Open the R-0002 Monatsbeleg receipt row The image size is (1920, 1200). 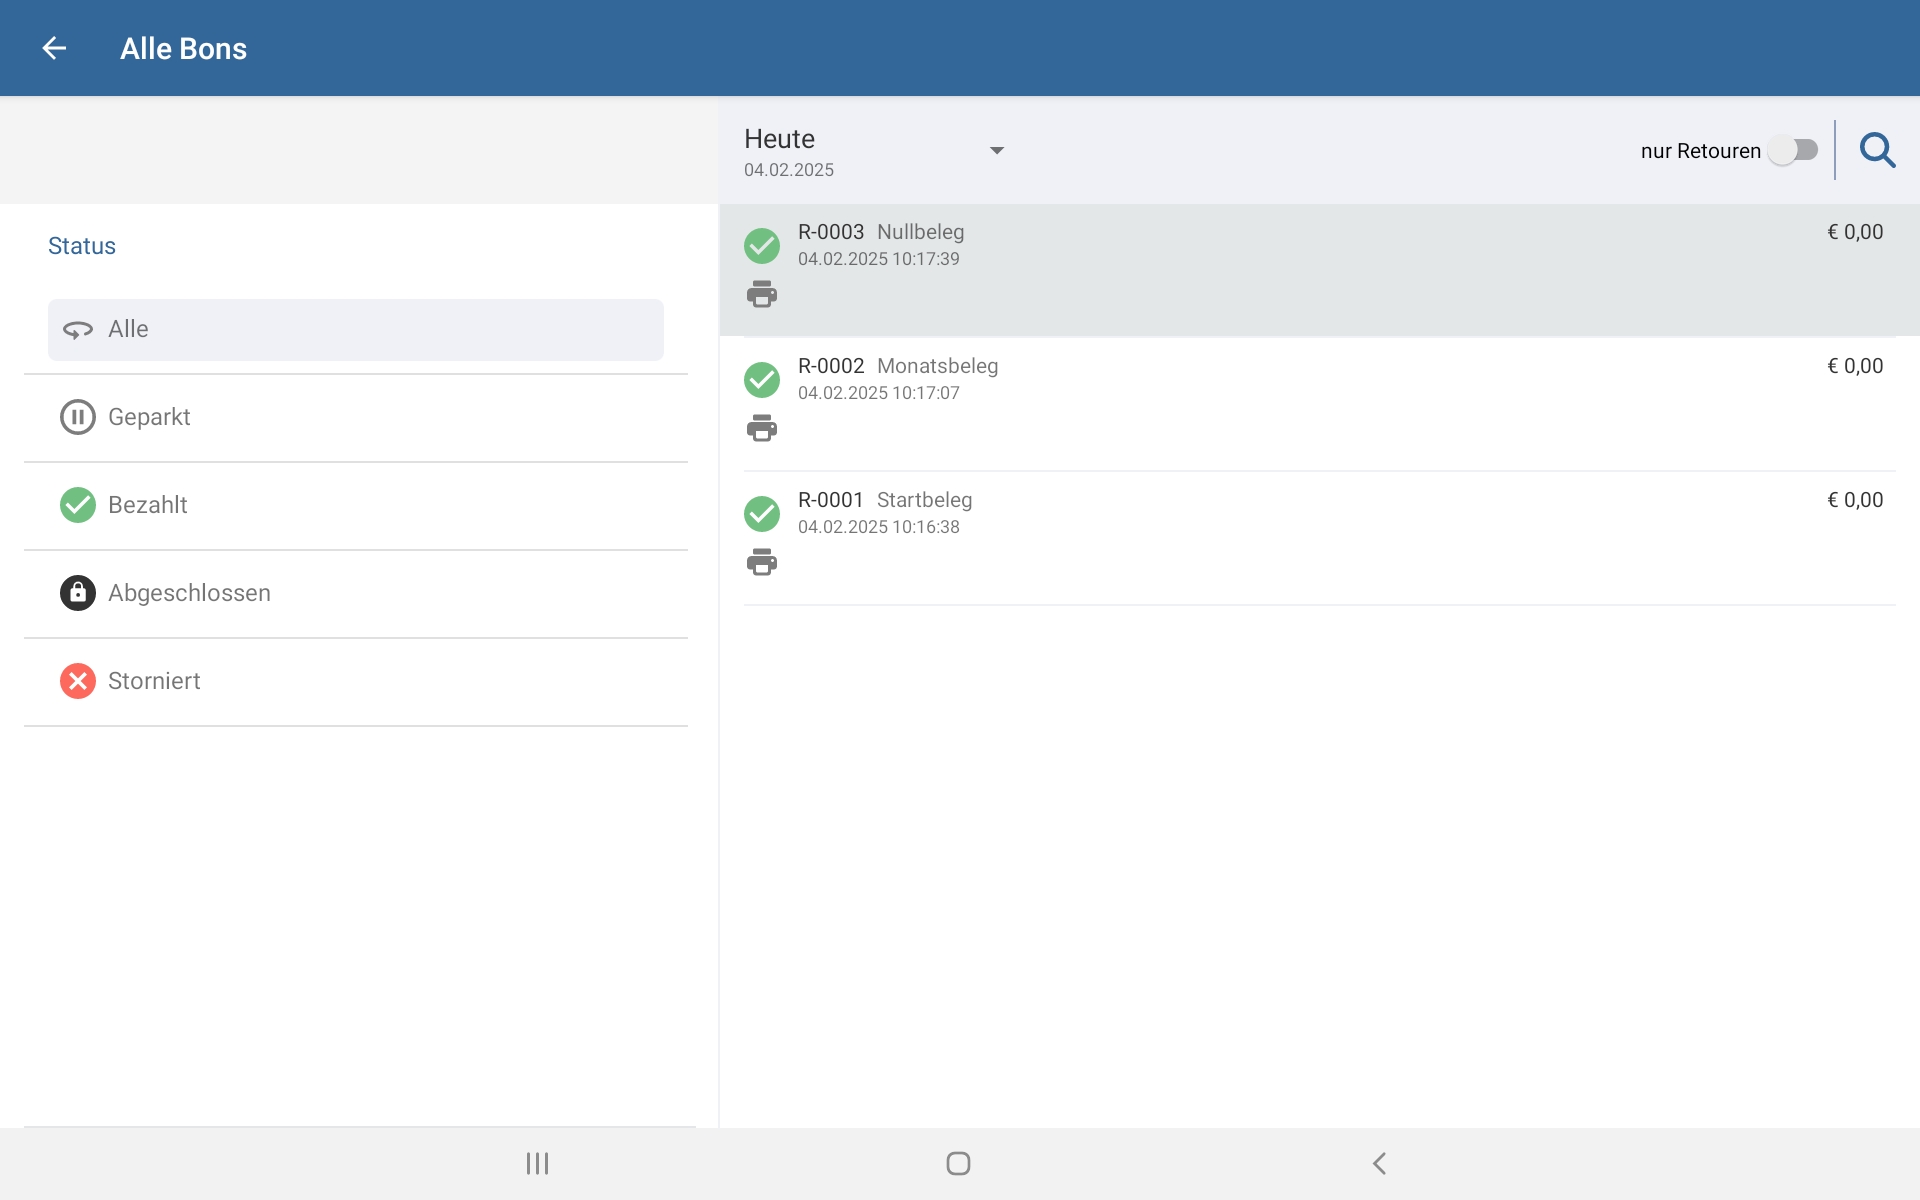click(1300, 400)
